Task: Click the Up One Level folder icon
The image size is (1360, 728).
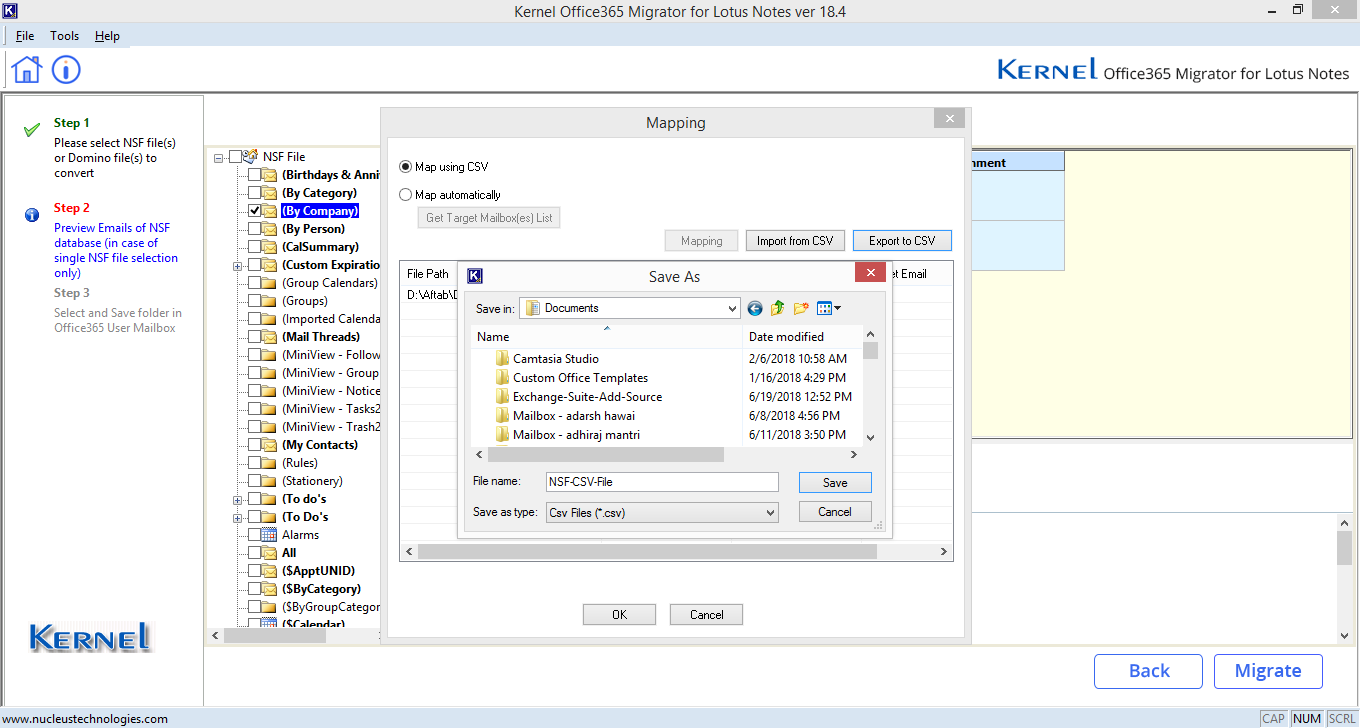Action: [x=778, y=308]
